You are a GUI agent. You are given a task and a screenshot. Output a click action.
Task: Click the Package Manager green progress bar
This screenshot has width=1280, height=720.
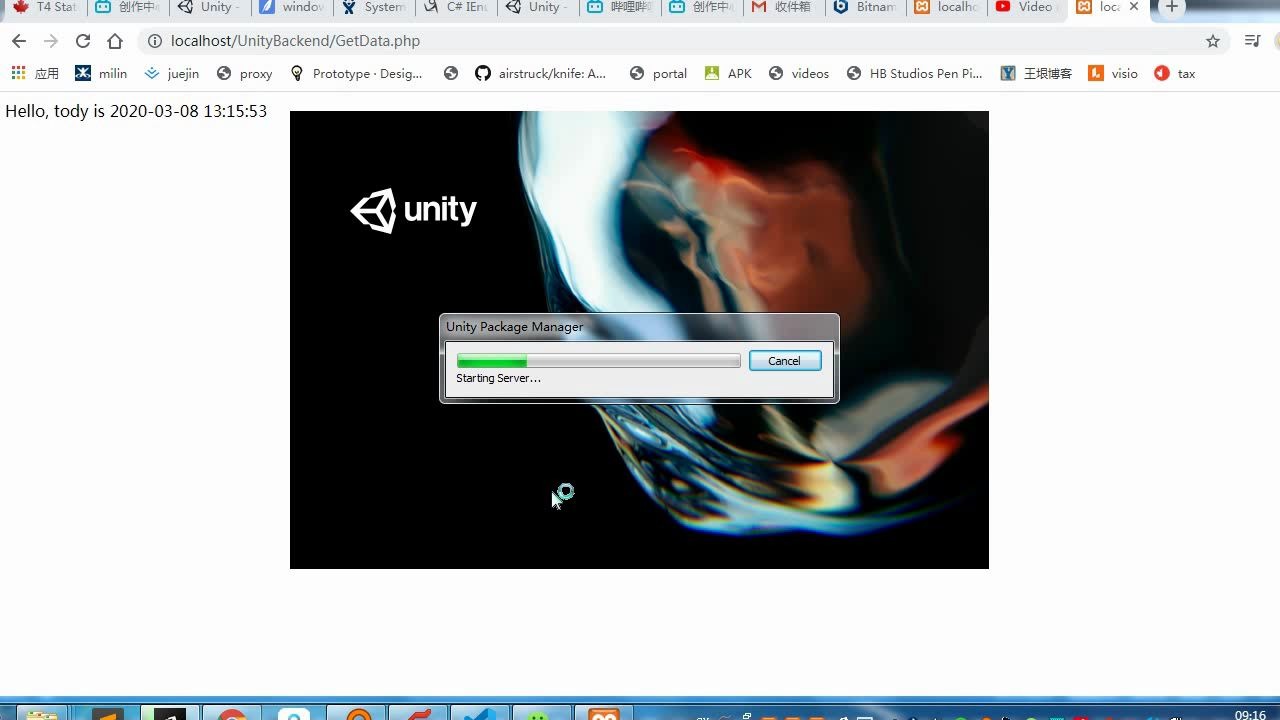(598, 361)
